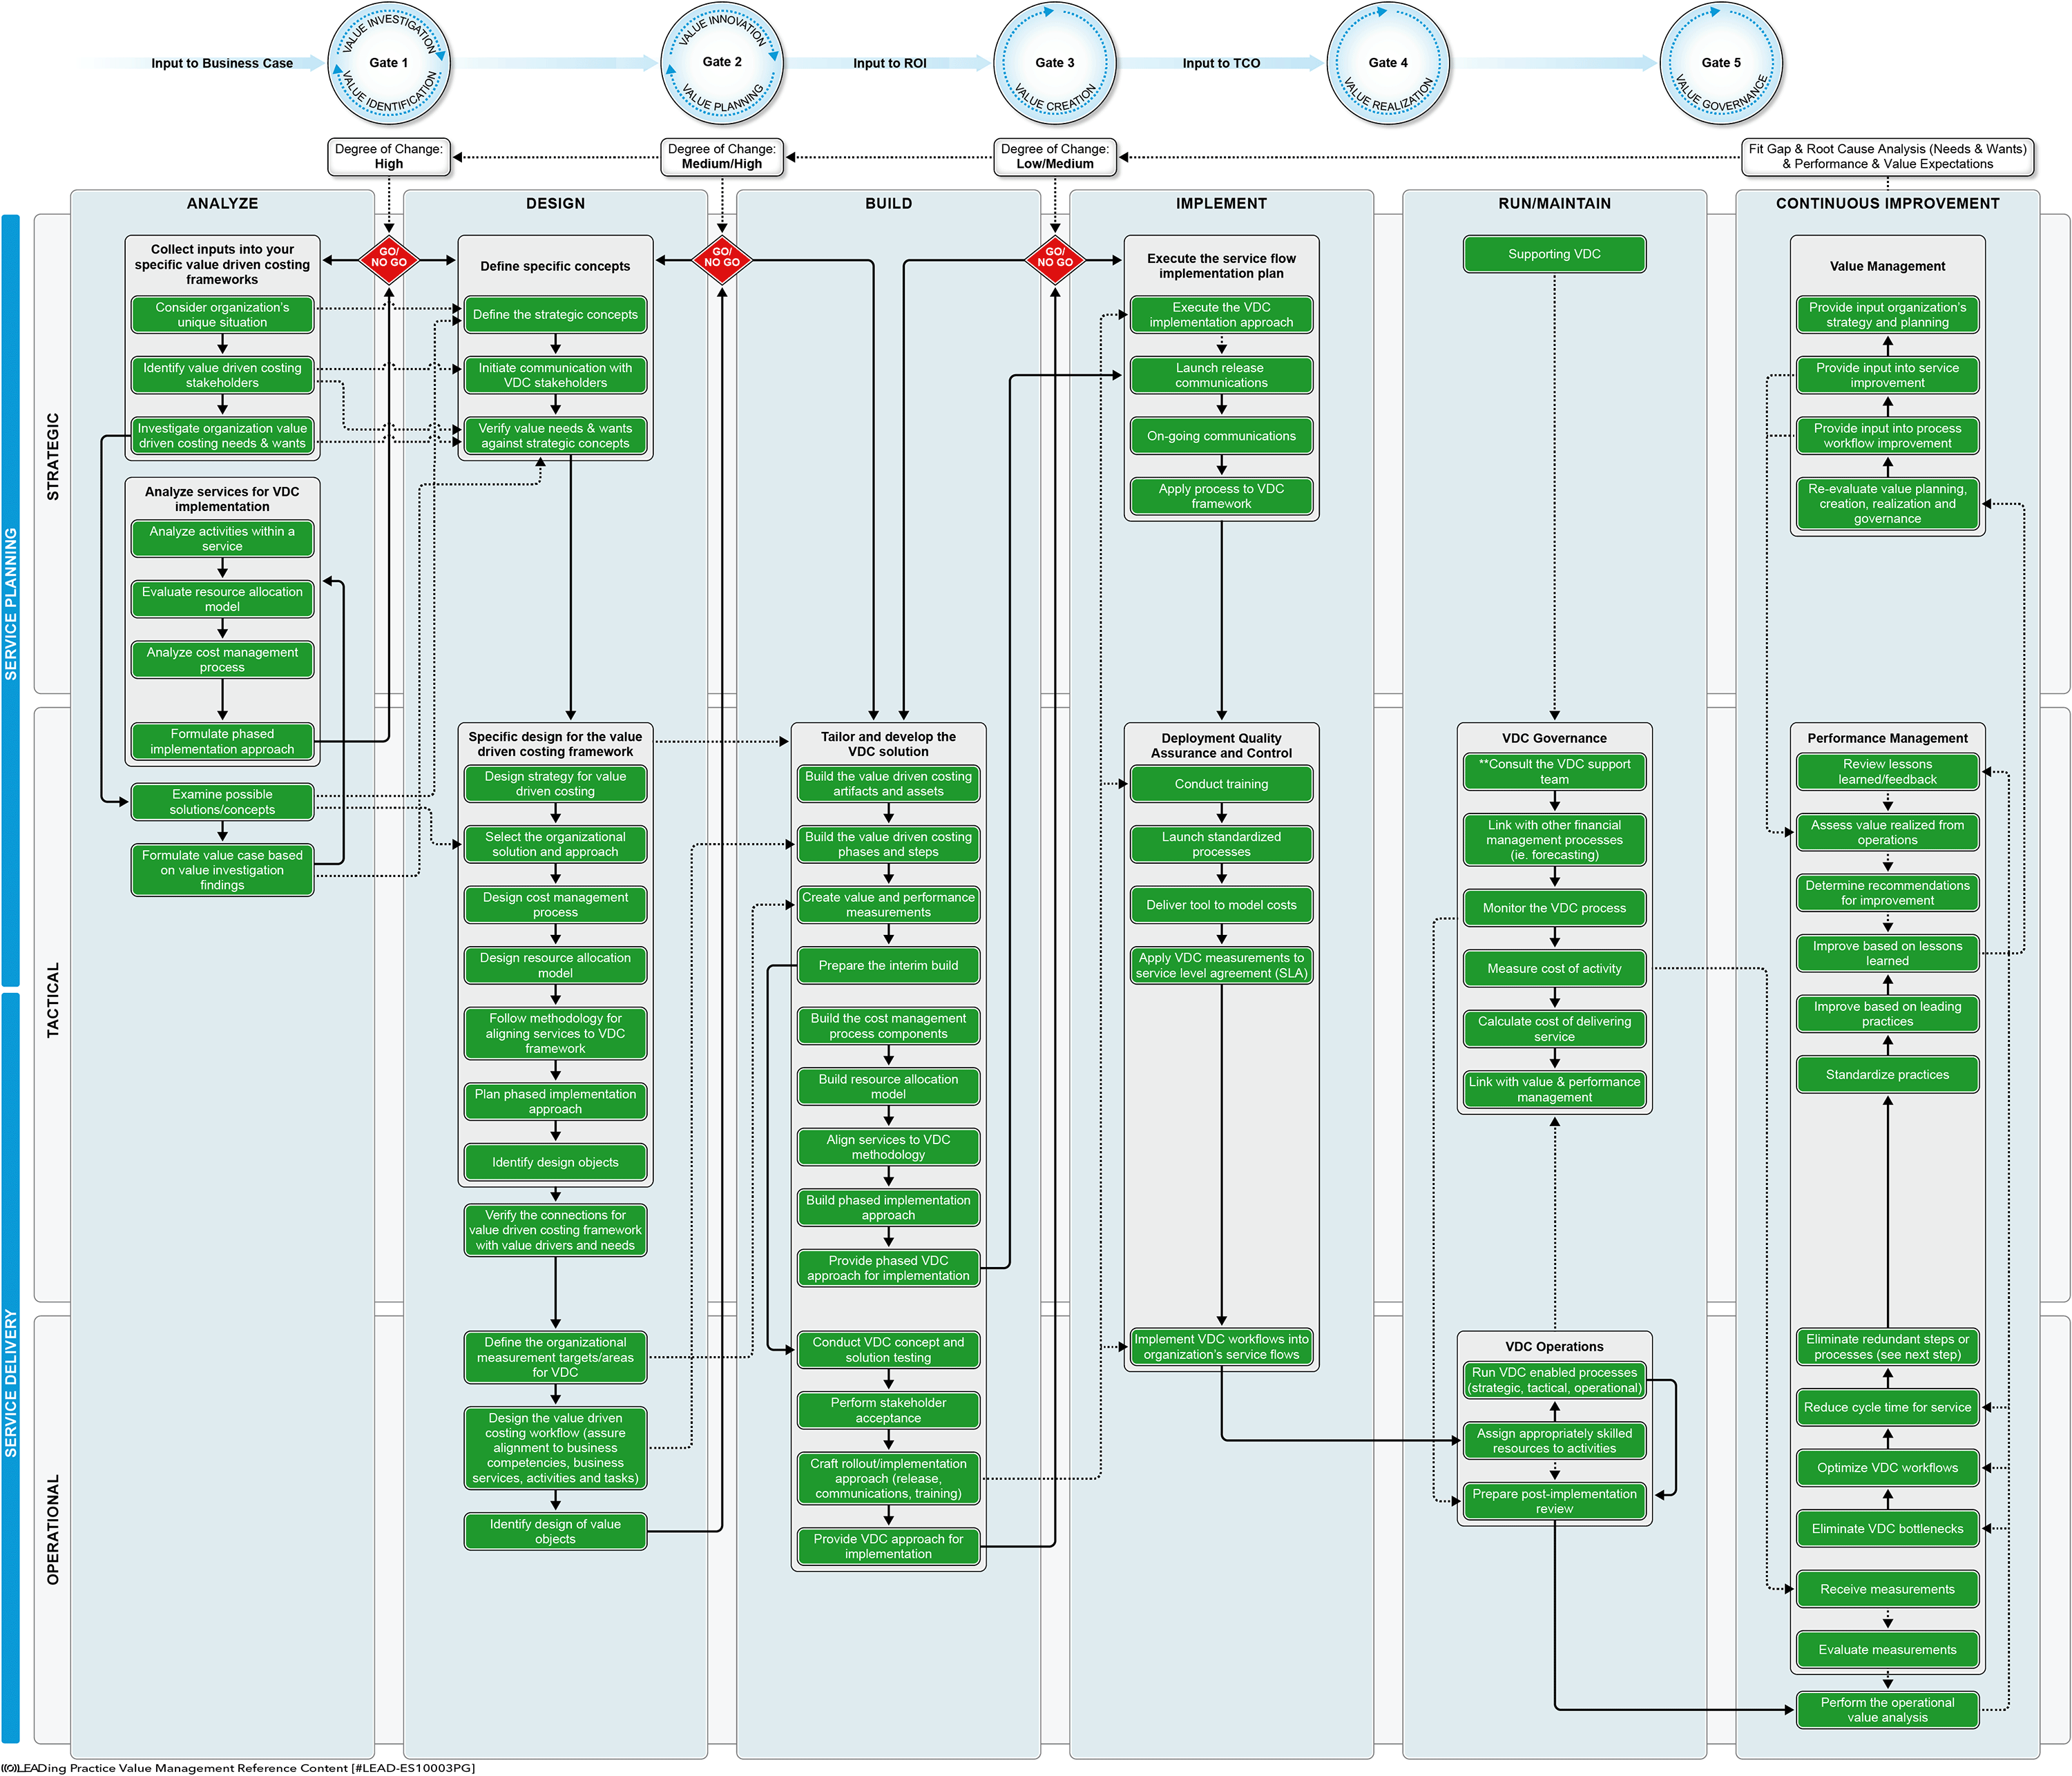Select Examine possible solutions/concepts box
Viewport: 2072px width, 1776px height.
coord(222,802)
